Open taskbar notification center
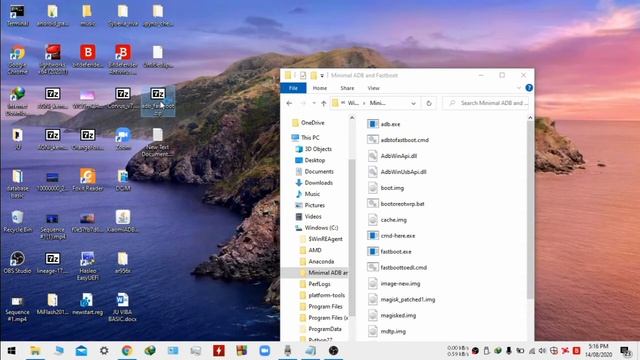 (625, 351)
